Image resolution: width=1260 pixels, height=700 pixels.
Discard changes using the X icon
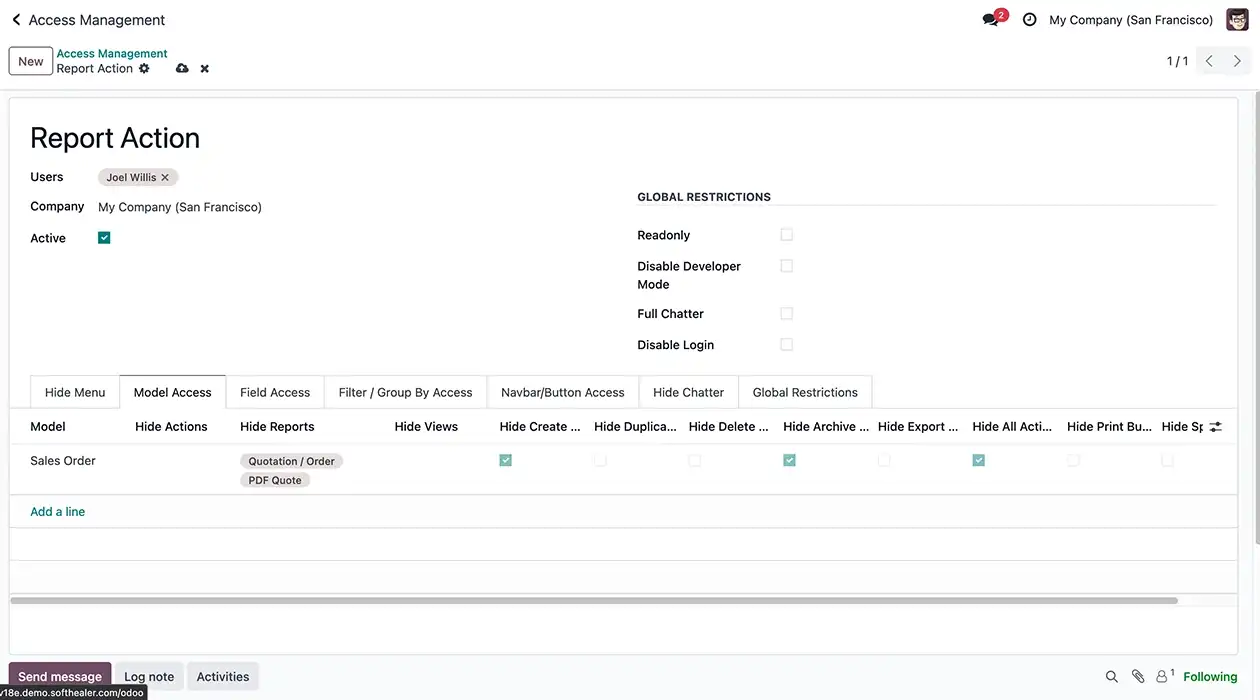pyautogui.click(x=204, y=68)
